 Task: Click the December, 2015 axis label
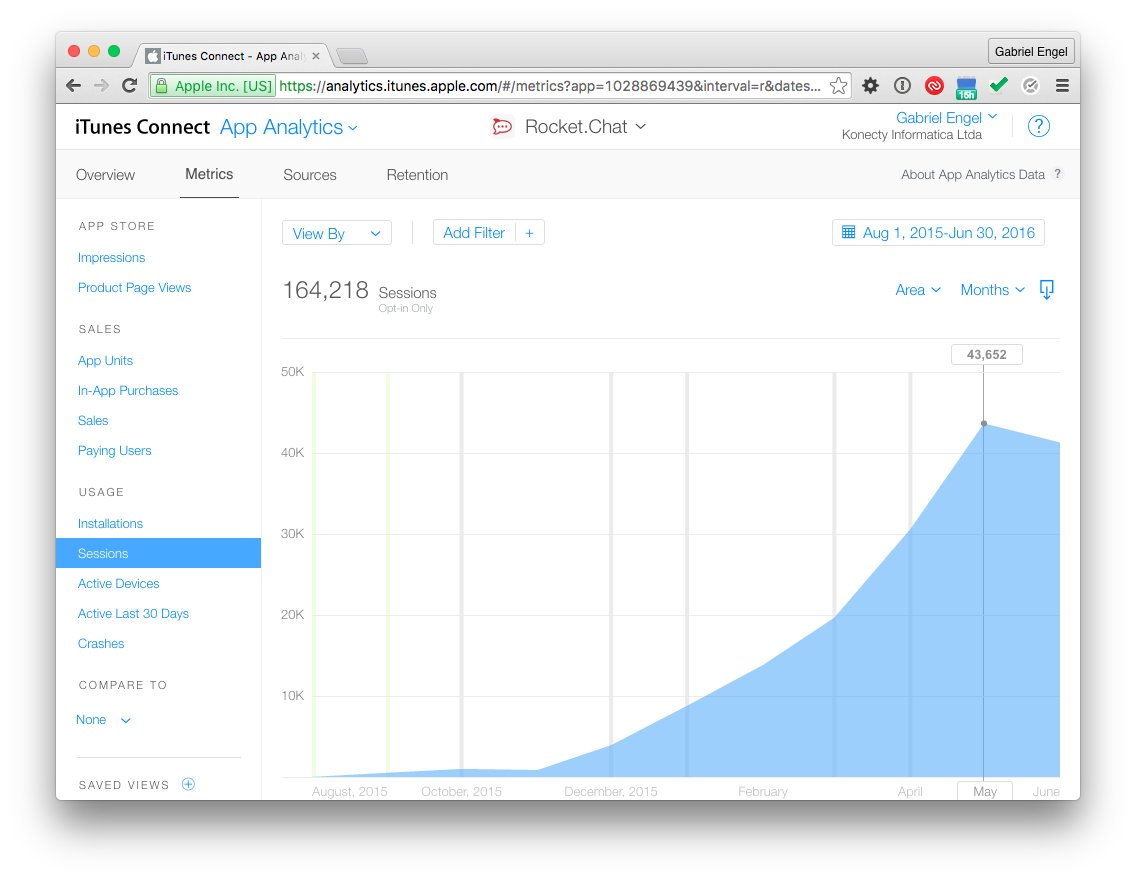pyautogui.click(x=611, y=791)
